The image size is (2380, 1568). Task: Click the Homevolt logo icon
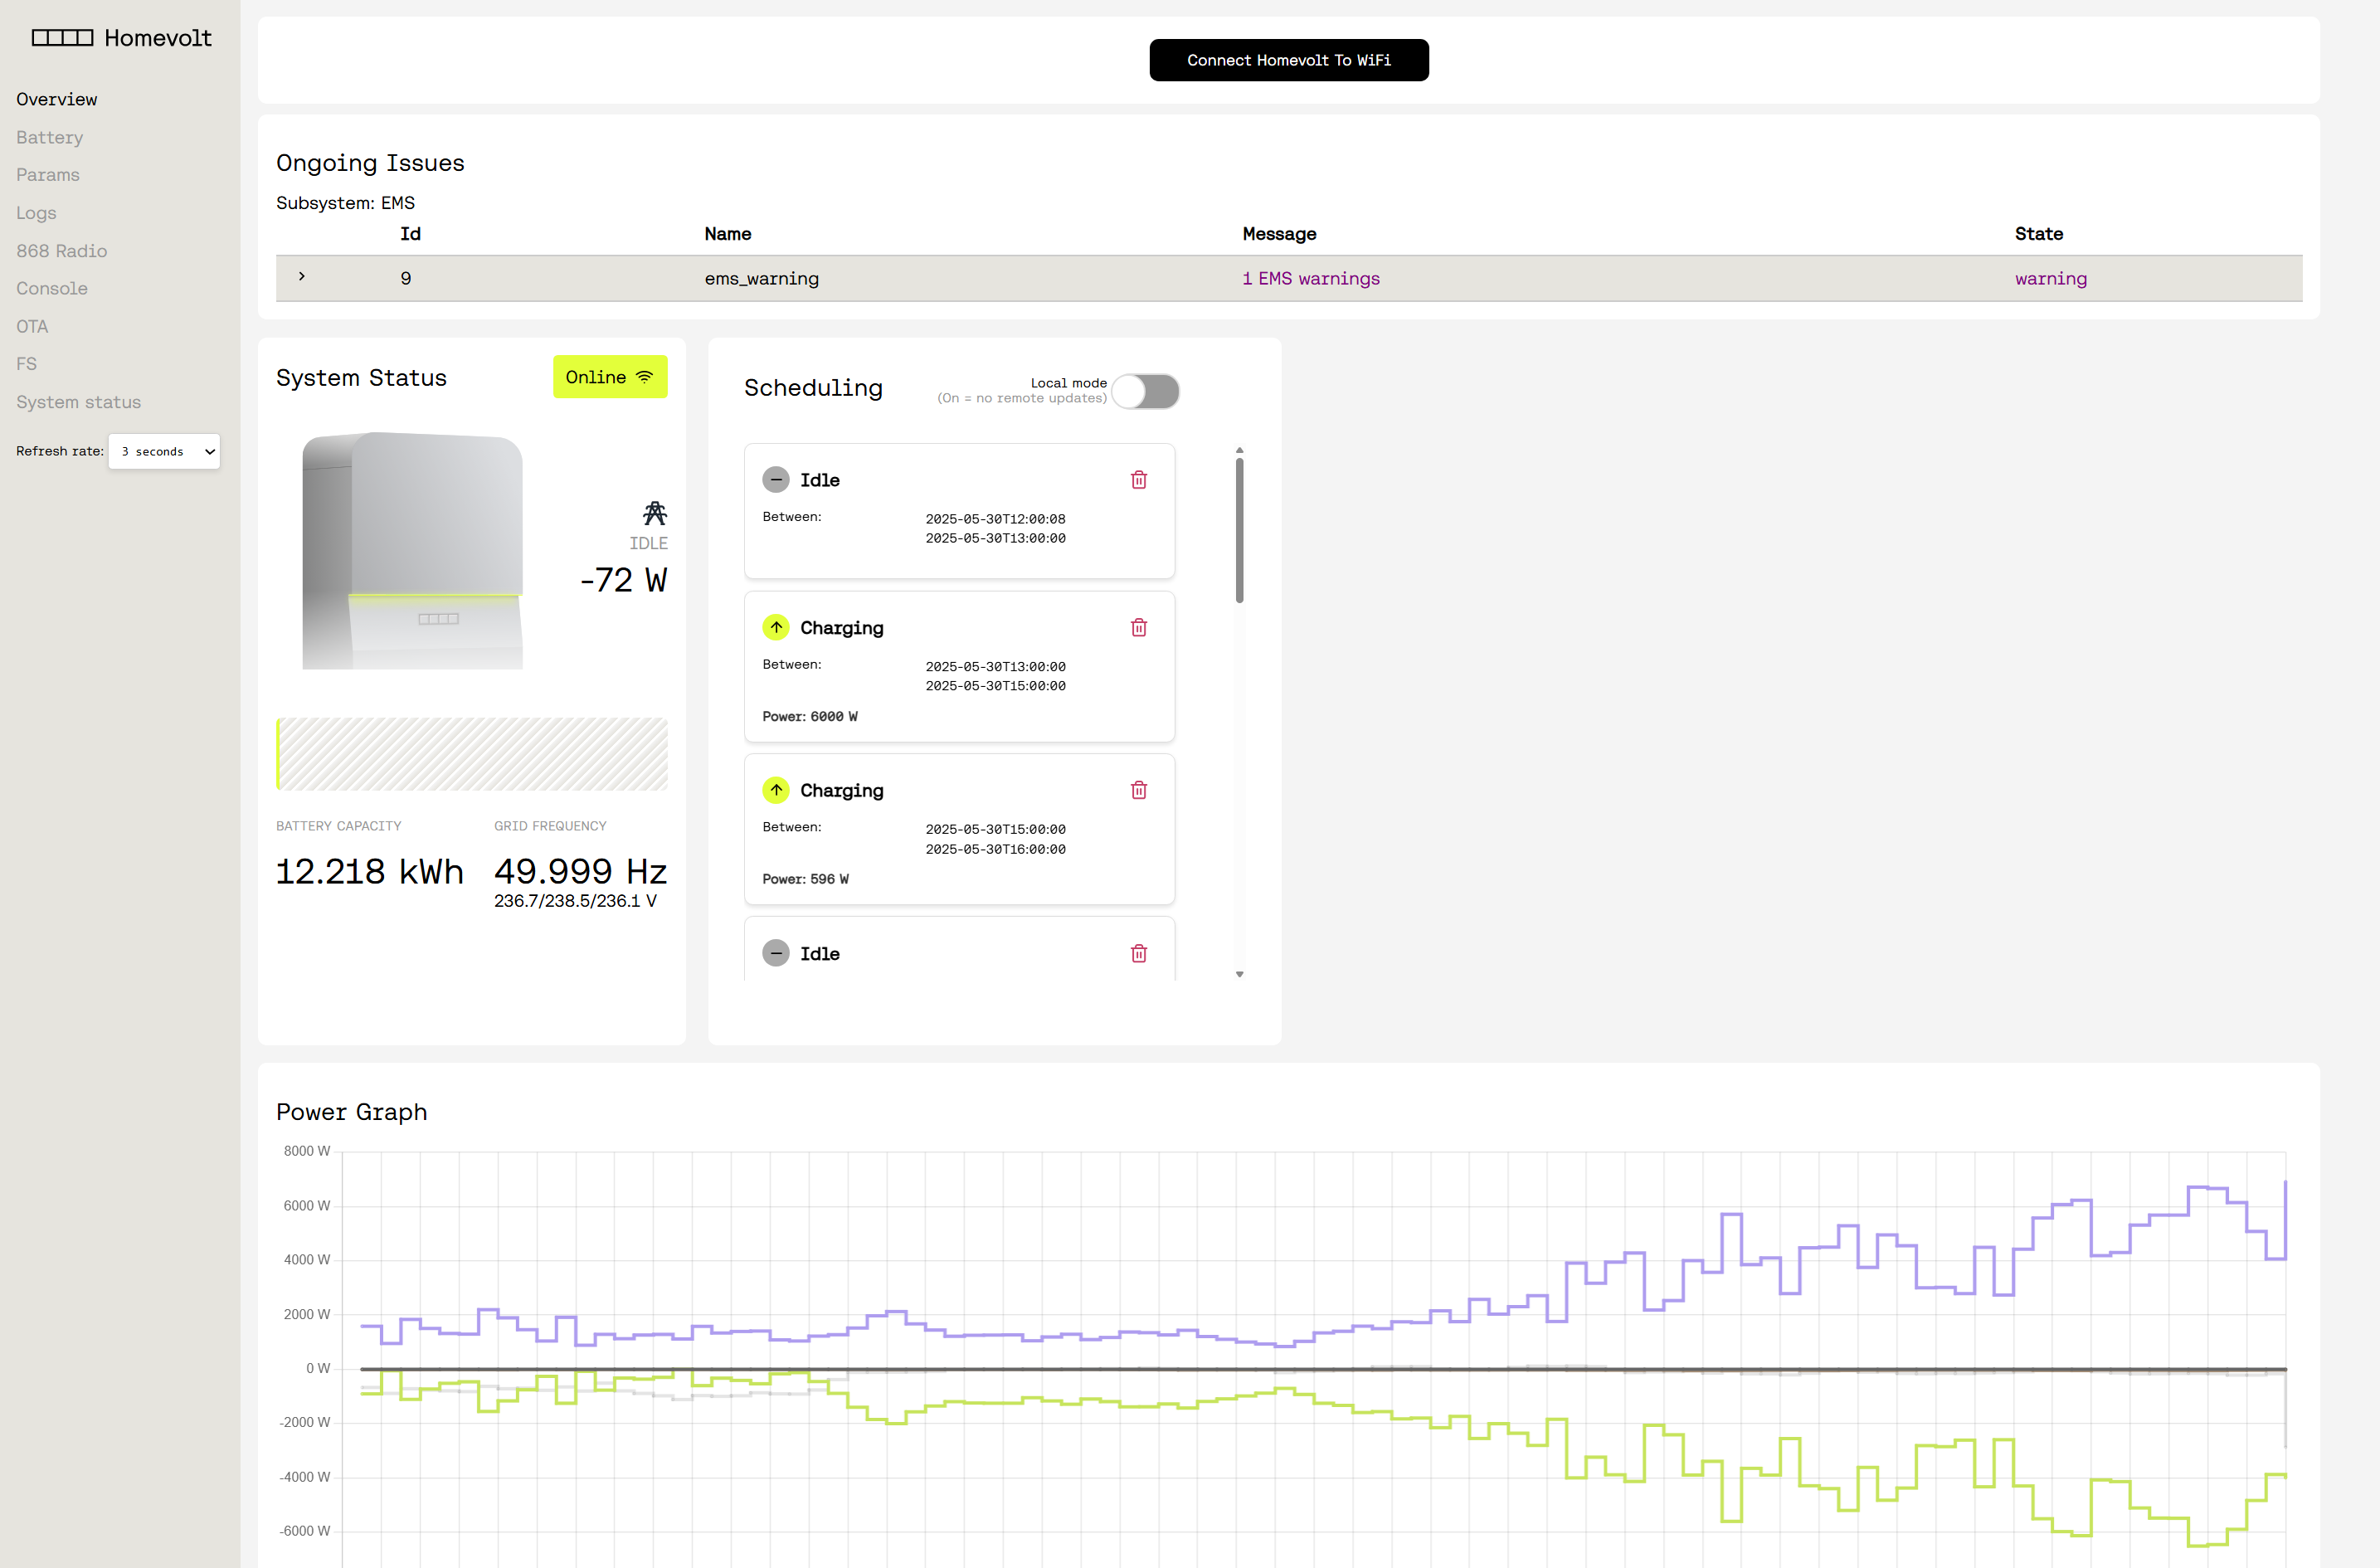(x=62, y=38)
